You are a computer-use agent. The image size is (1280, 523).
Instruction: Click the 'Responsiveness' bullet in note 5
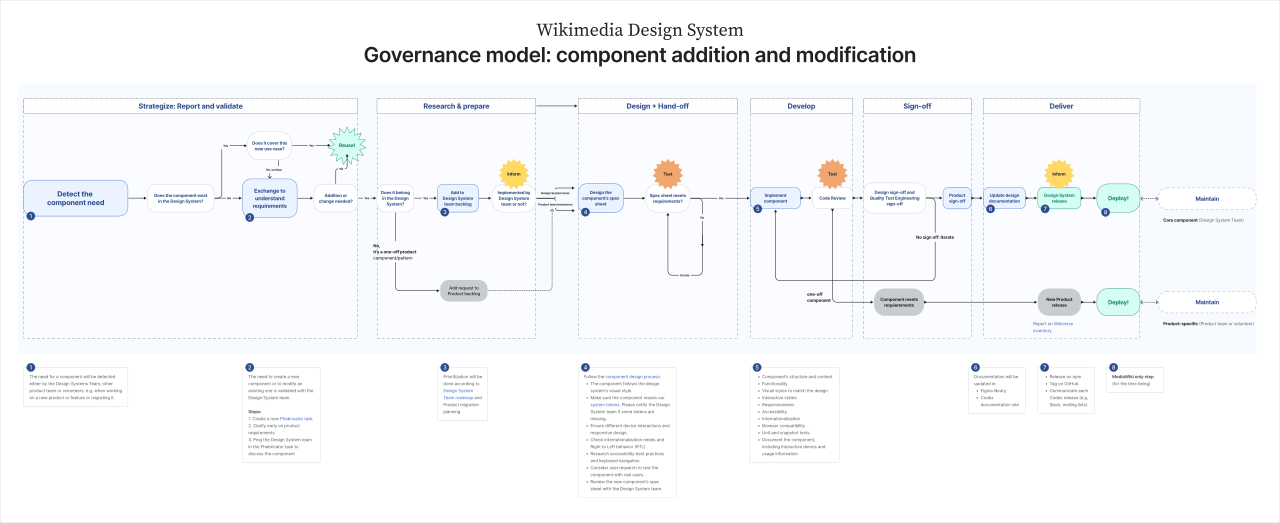[780, 404]
